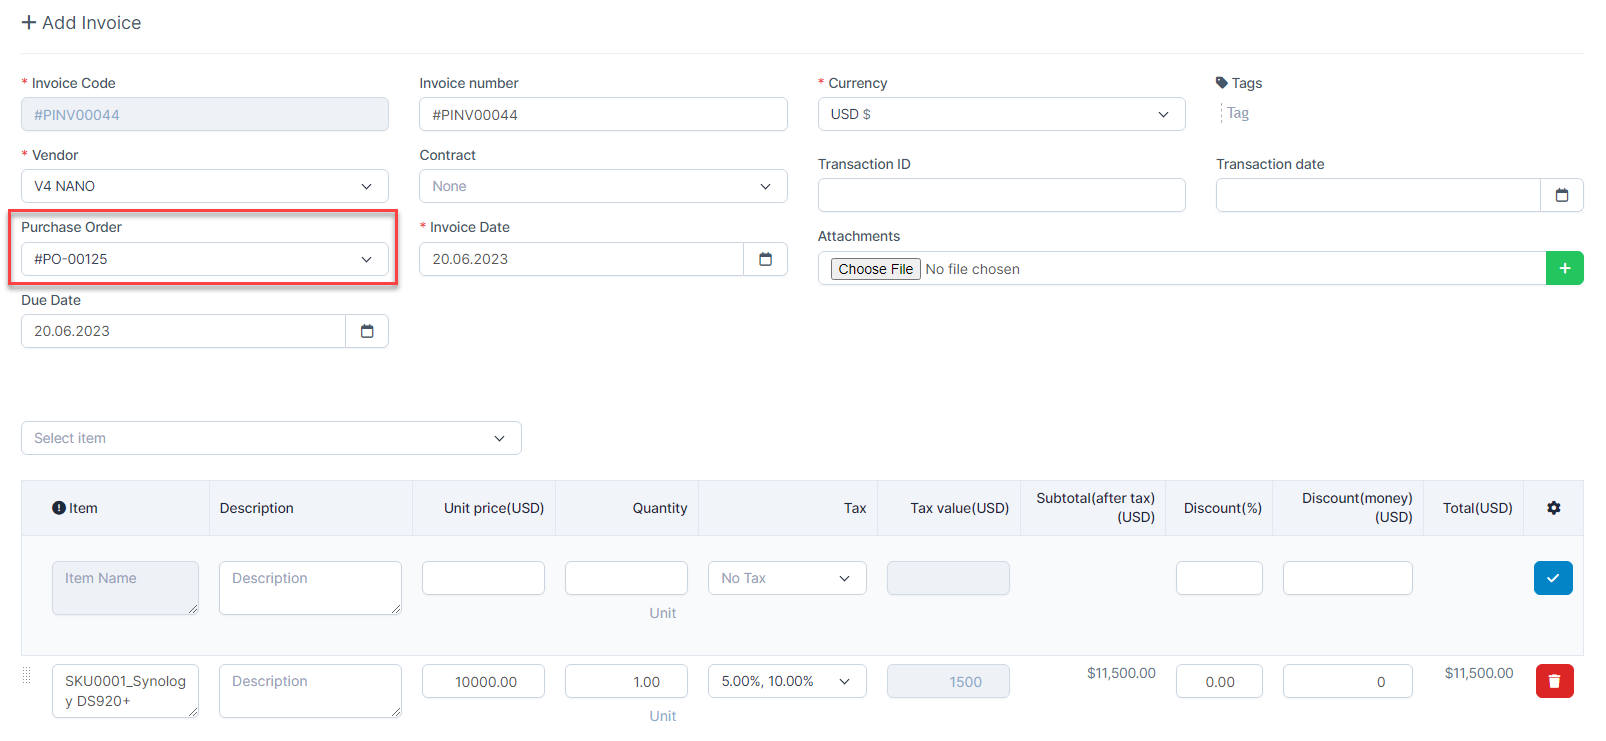
Task: Expand the Vendor dropdown showing V4 NANO
Action: tap(204, 186)
